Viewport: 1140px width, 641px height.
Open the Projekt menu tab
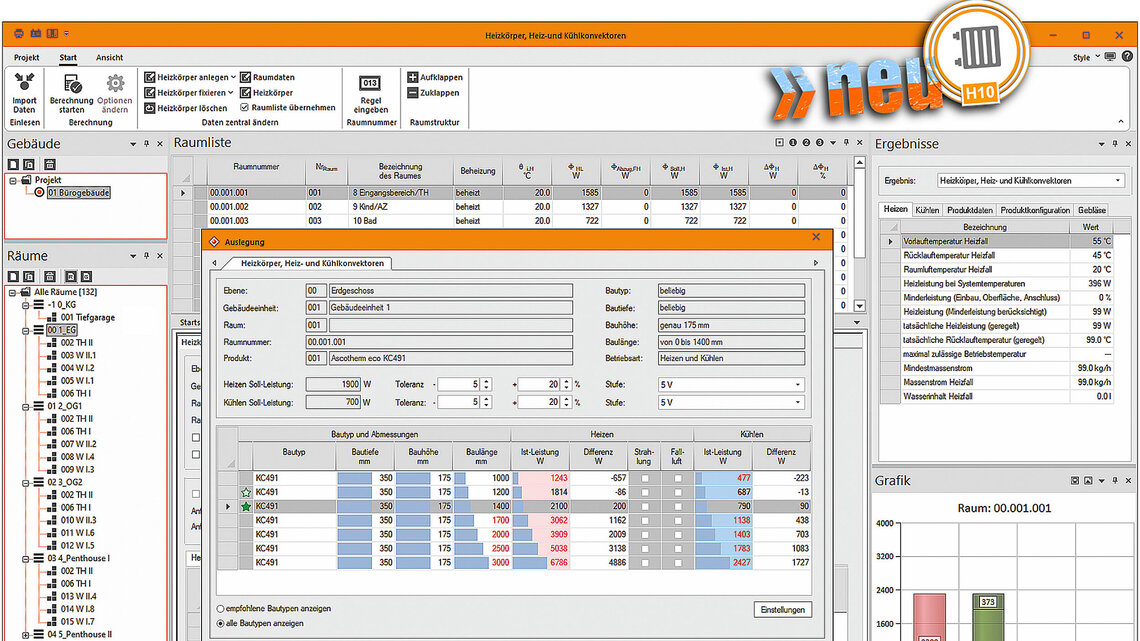click(x=26, y=57)
